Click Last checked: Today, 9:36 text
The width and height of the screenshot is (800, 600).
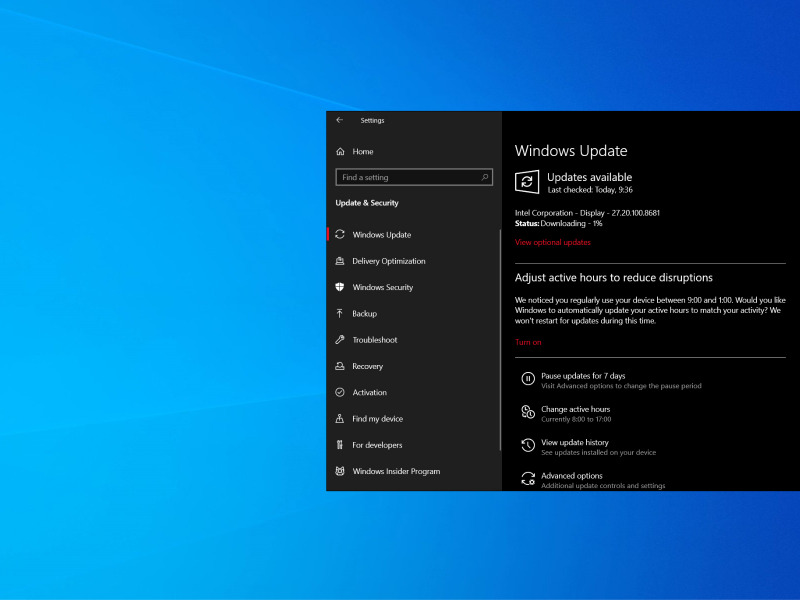tap(590, 190)
